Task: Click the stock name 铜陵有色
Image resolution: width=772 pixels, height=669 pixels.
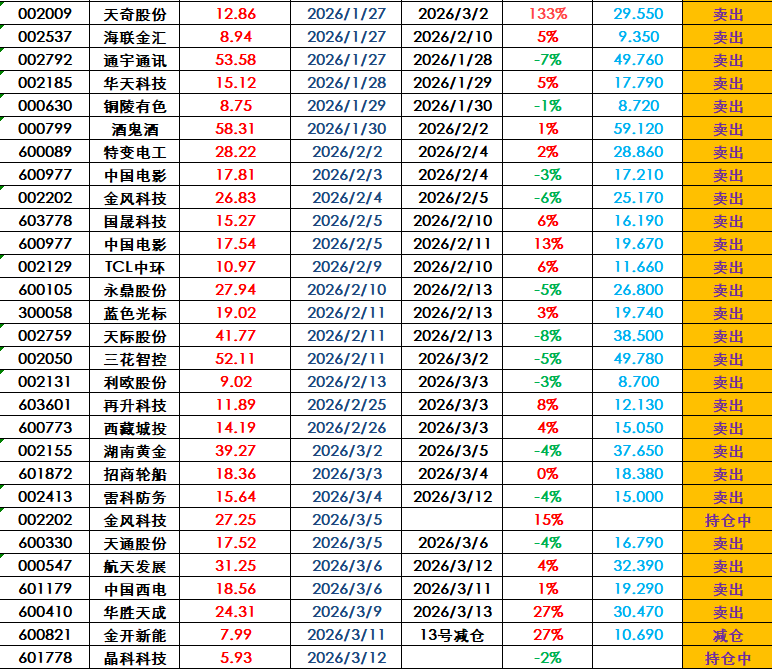Action: pyautogui.click(x=135, y=106)
